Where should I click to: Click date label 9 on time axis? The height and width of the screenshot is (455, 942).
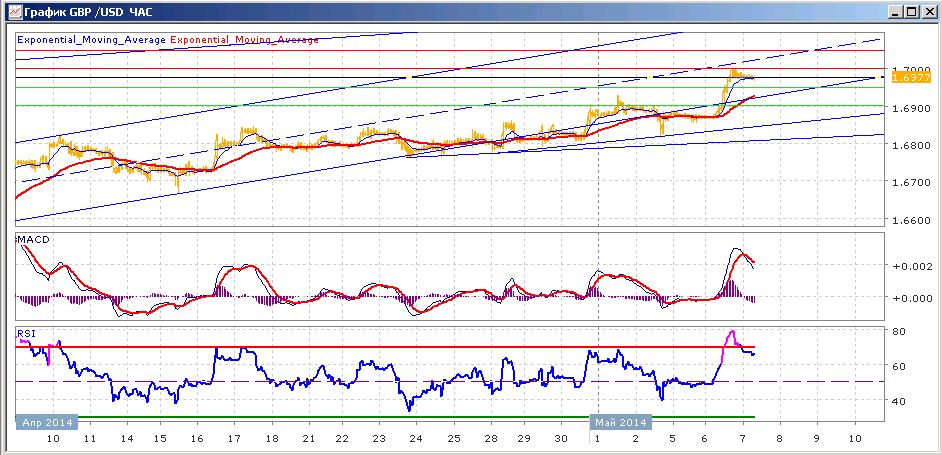[x=816, y=439]
